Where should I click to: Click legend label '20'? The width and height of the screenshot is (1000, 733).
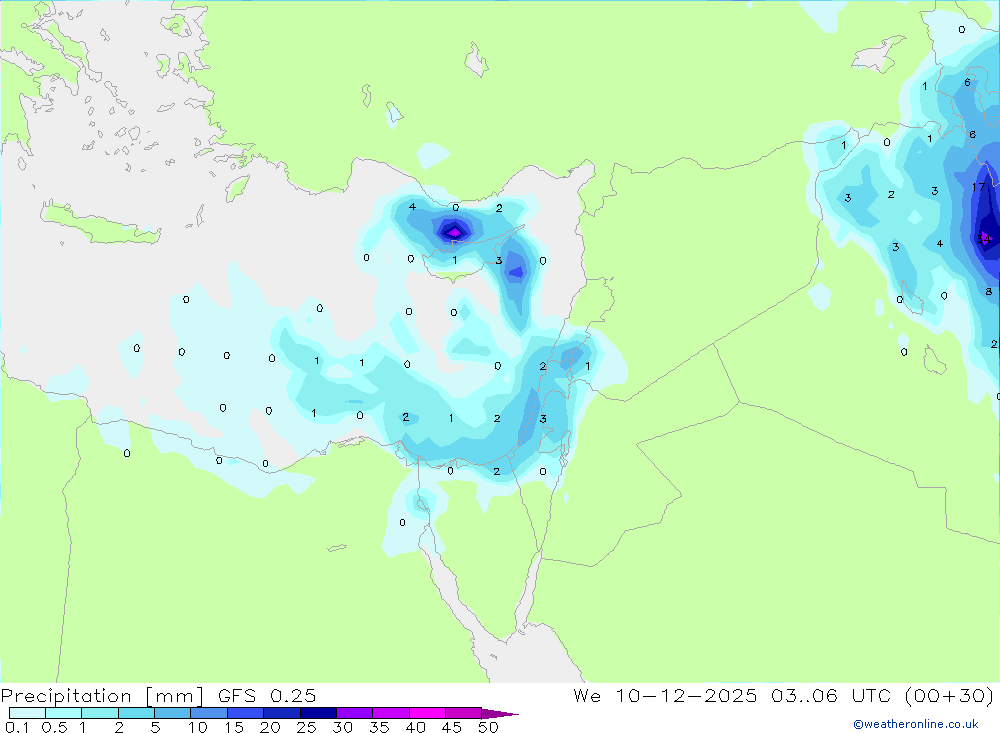point(270,727)
